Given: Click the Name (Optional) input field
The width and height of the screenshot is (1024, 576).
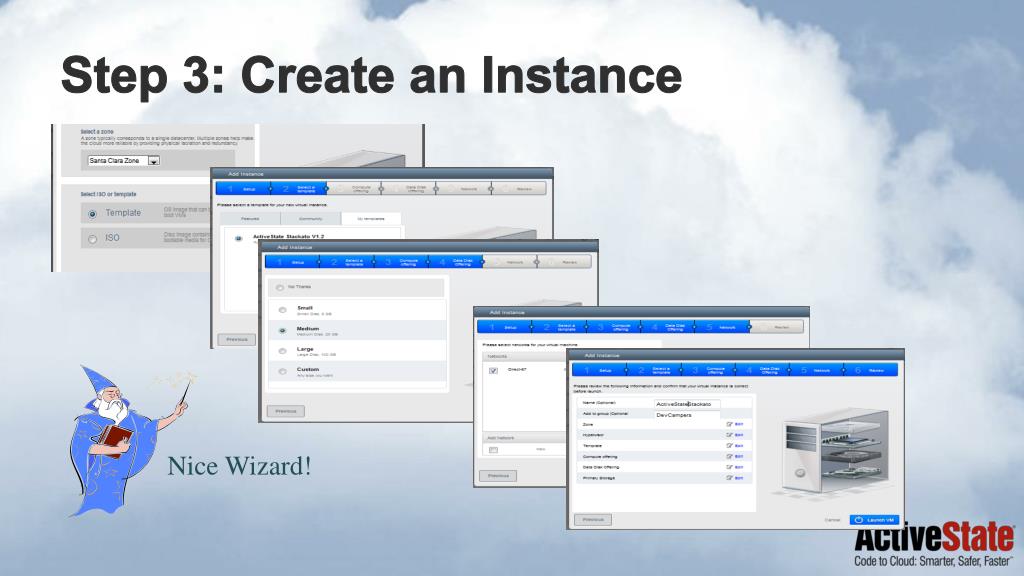Looking at the screenshot, I should pos(687,404).
